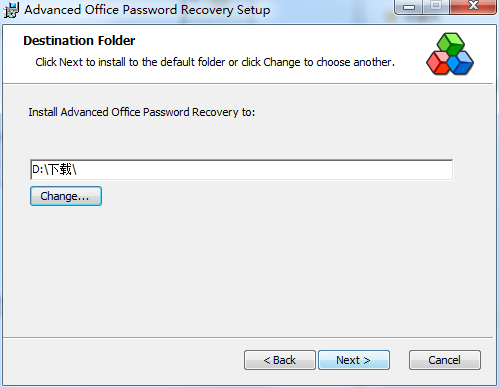Click the D:\下载\ path text
499x388 pixels.
[54, 170]
